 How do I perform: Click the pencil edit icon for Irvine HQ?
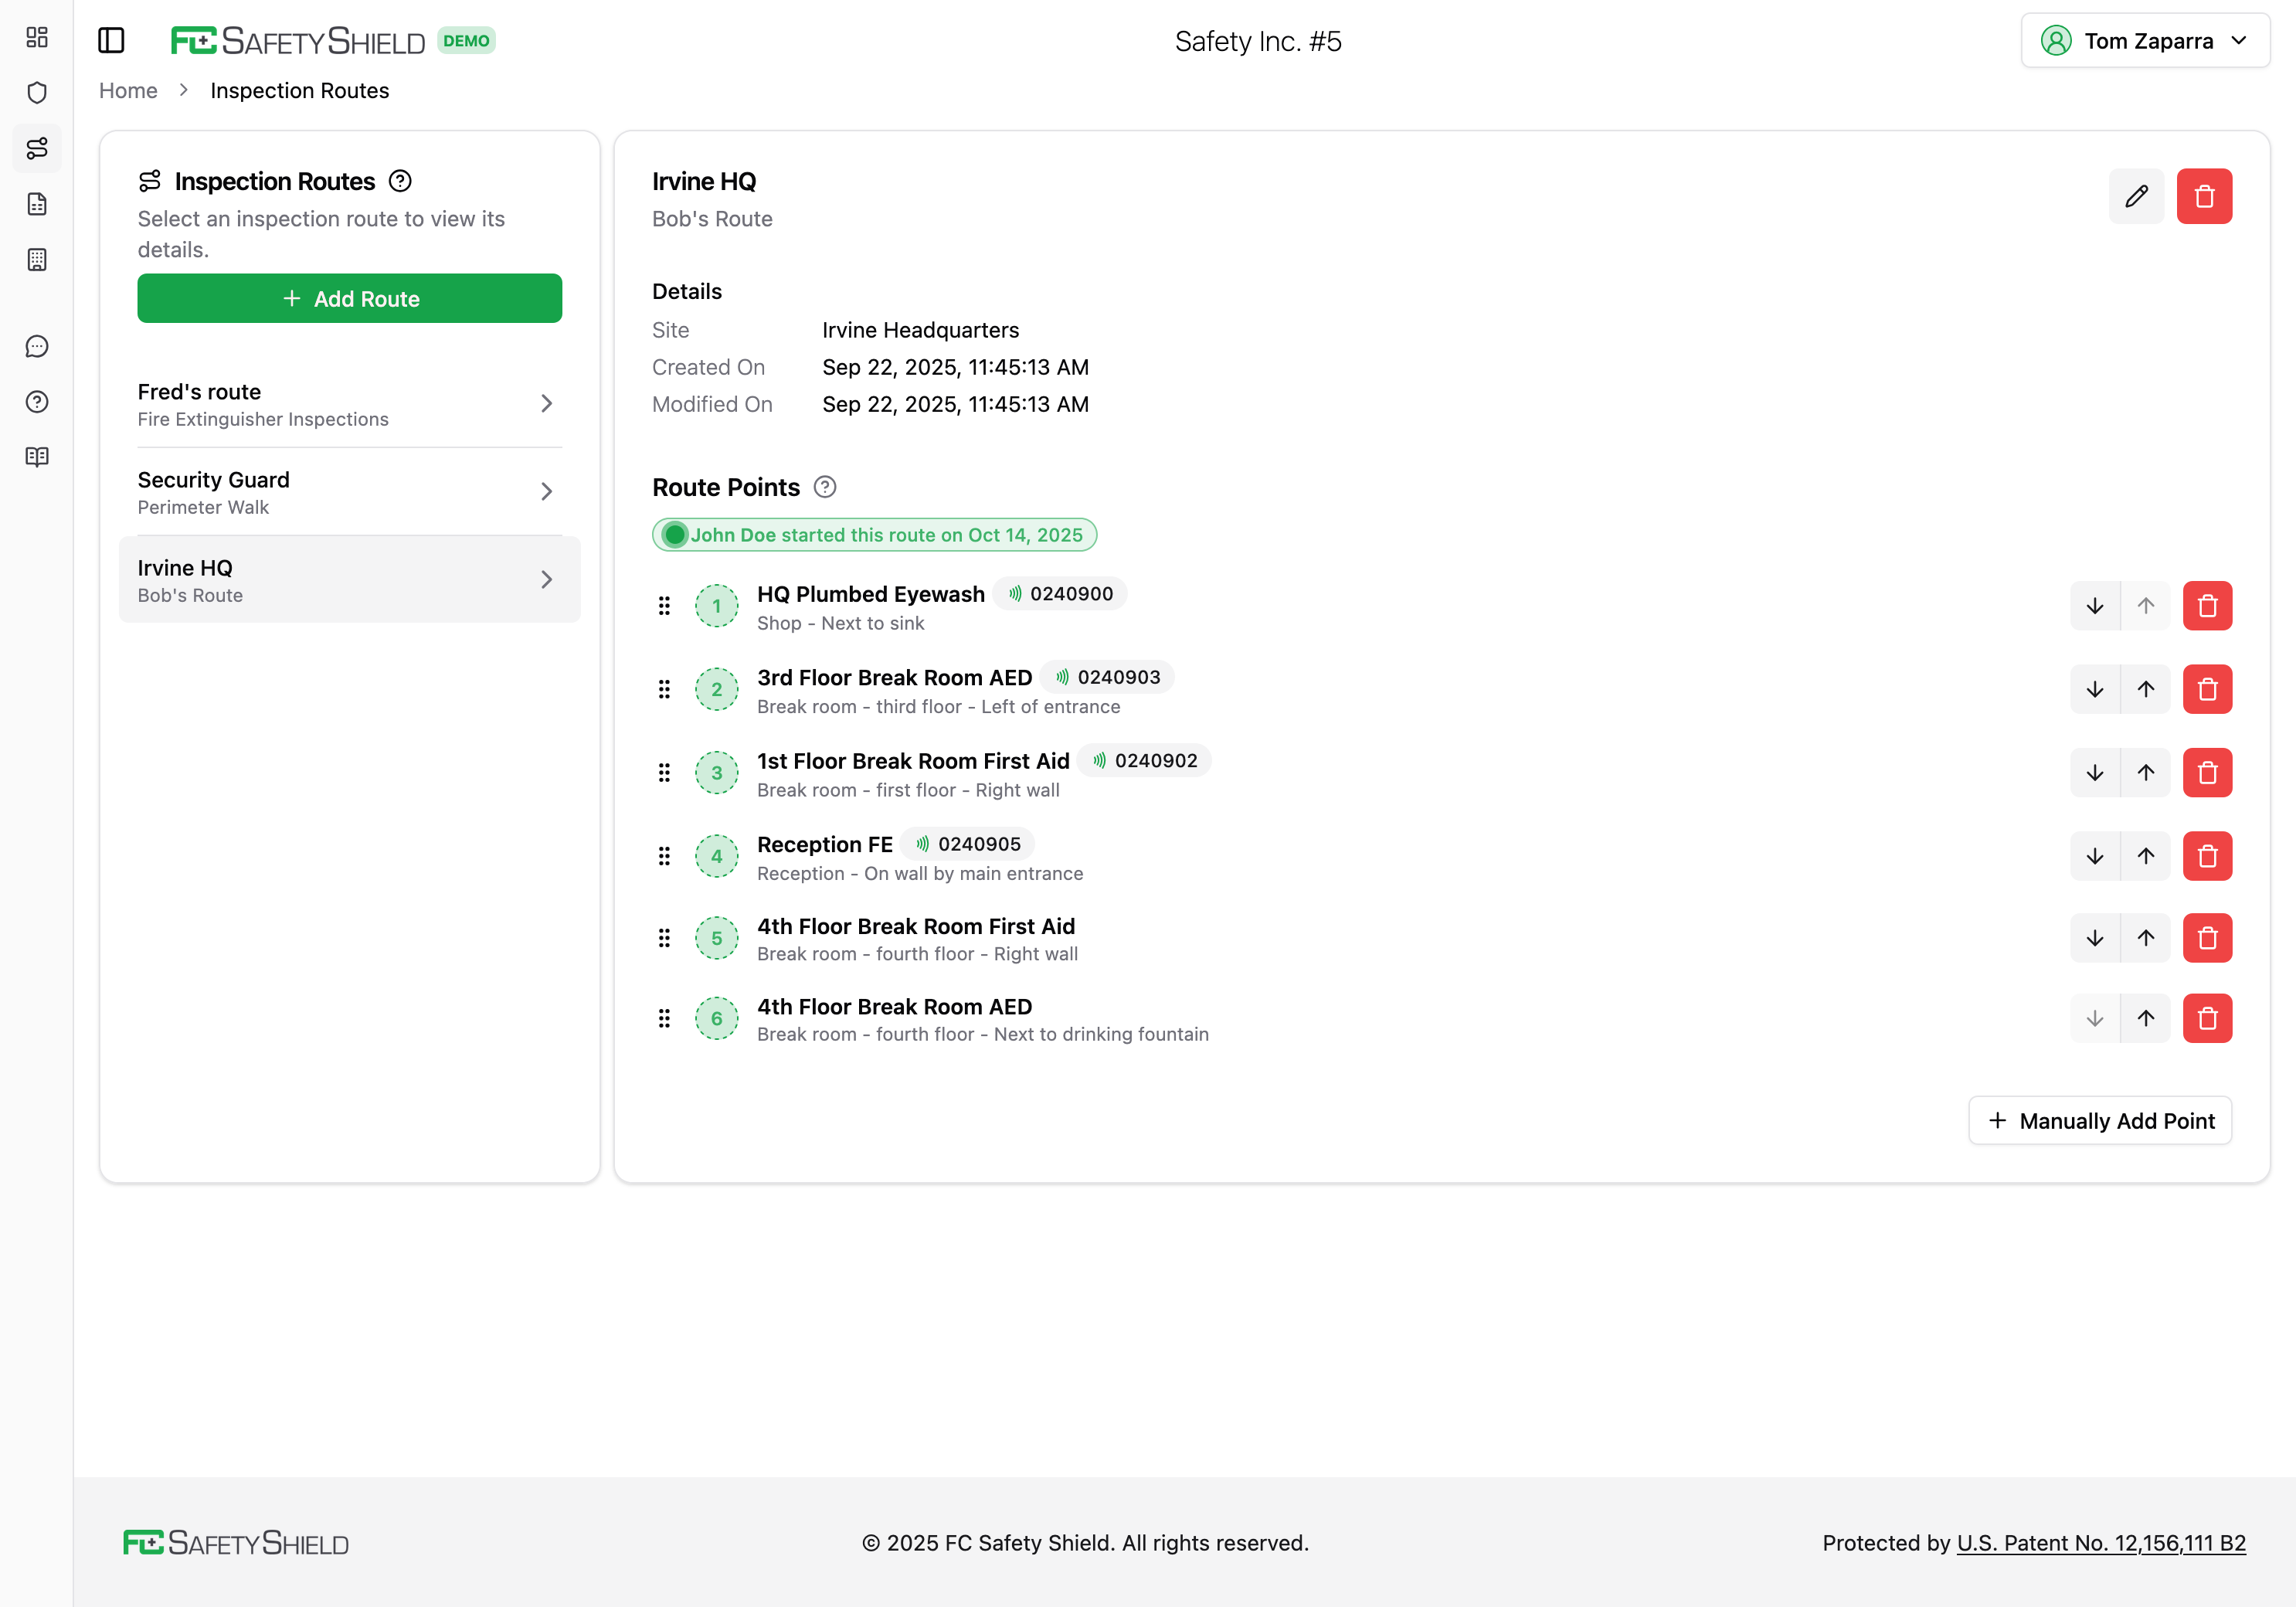(2136, 196)
